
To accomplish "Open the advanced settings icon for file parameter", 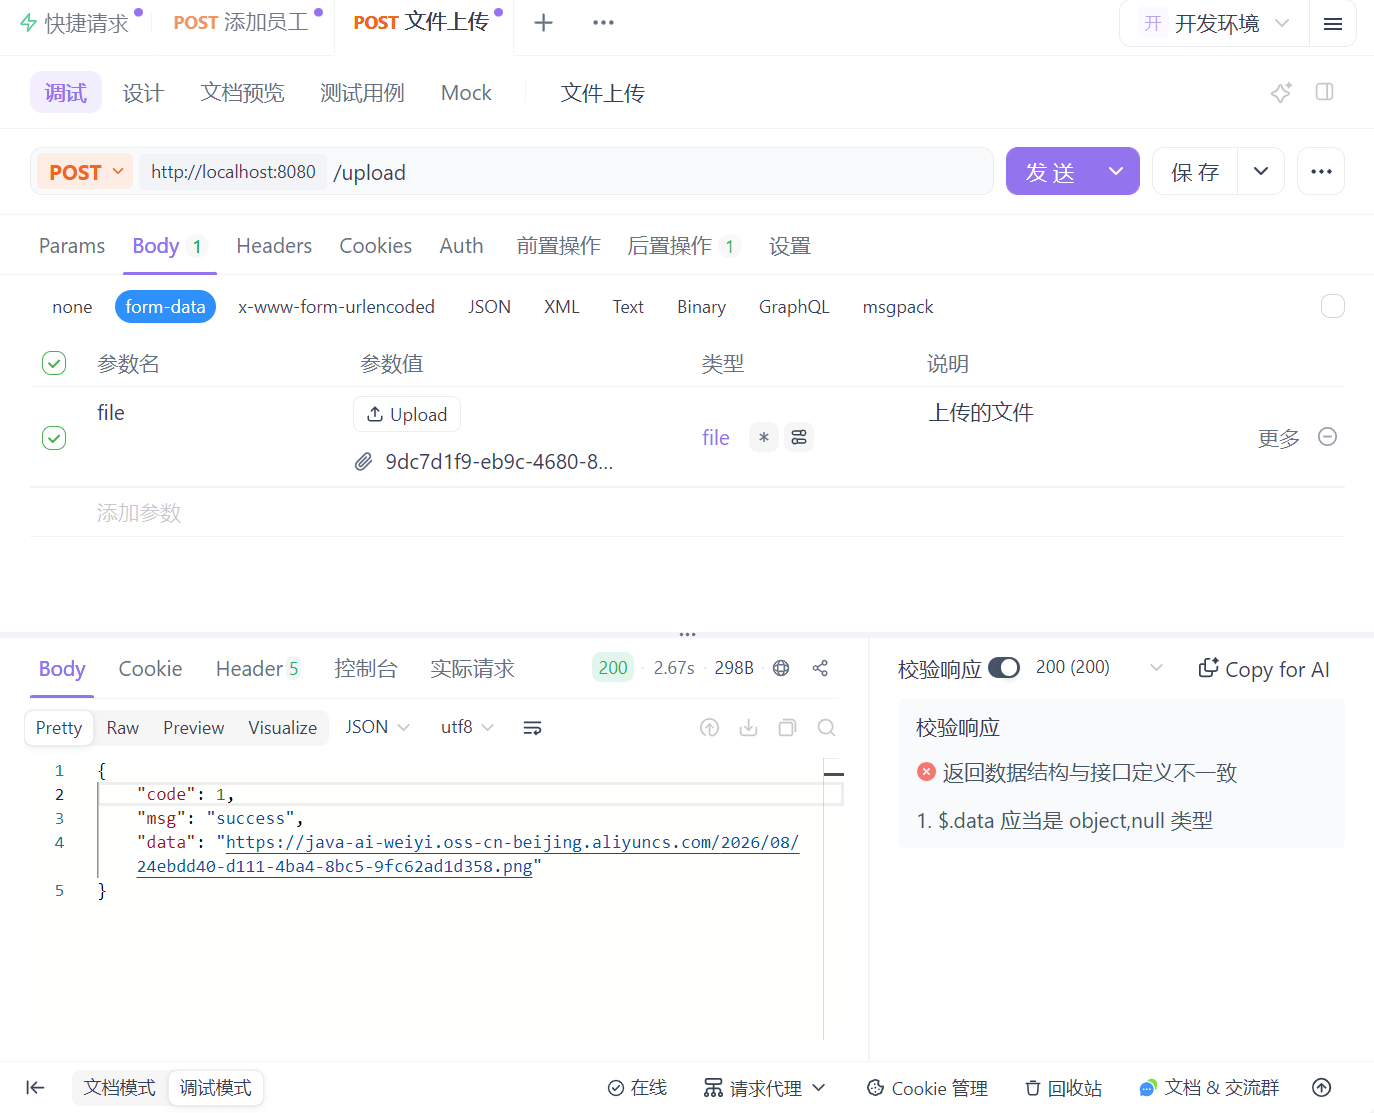I will [799, 437].
